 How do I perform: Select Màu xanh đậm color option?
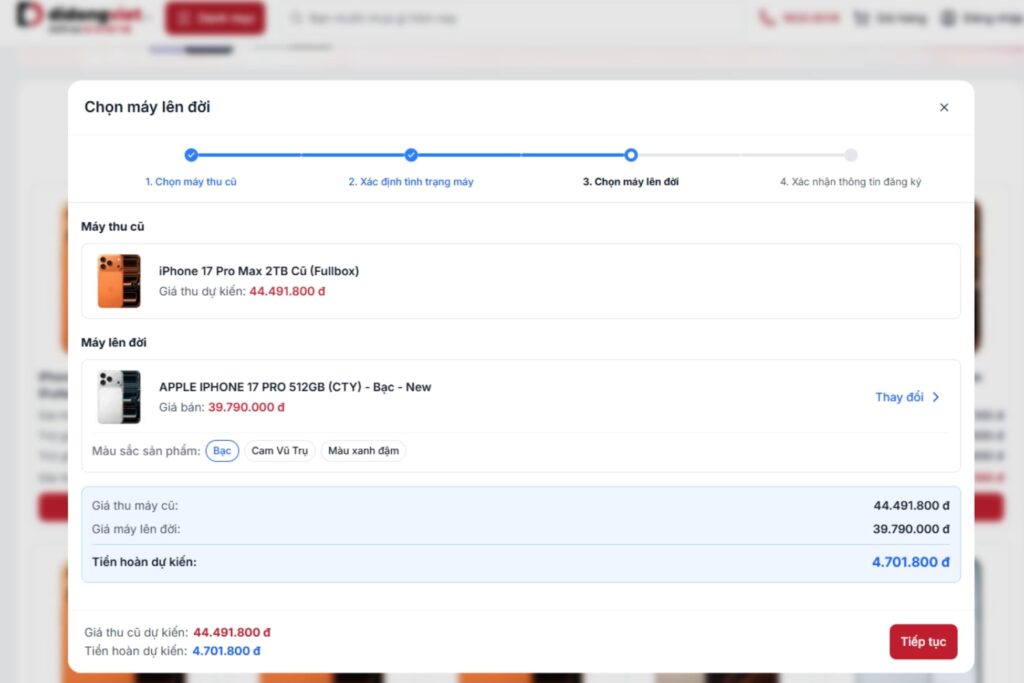[x=363, y=451]
